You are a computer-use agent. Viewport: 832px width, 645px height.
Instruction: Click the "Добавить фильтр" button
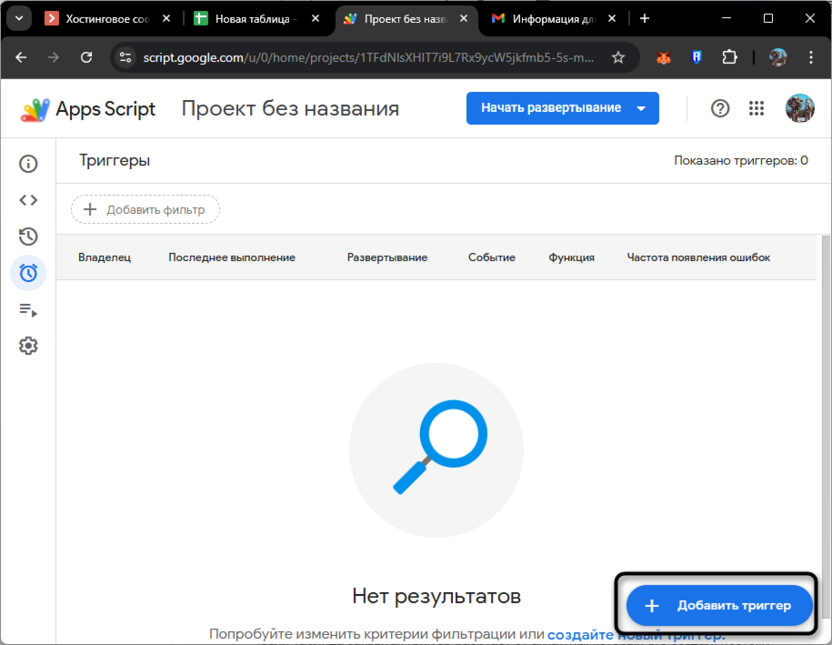coord(144,209)
